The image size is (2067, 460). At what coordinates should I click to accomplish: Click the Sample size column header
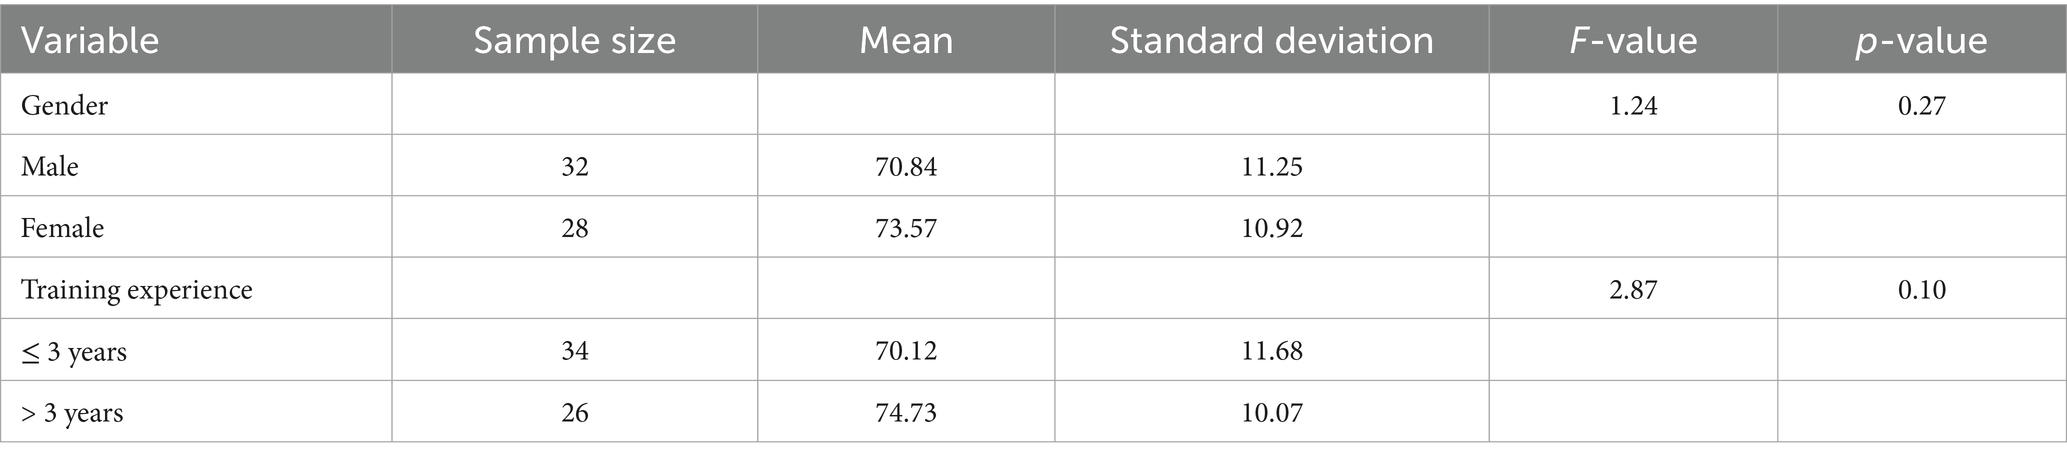(x=574, y=41)
